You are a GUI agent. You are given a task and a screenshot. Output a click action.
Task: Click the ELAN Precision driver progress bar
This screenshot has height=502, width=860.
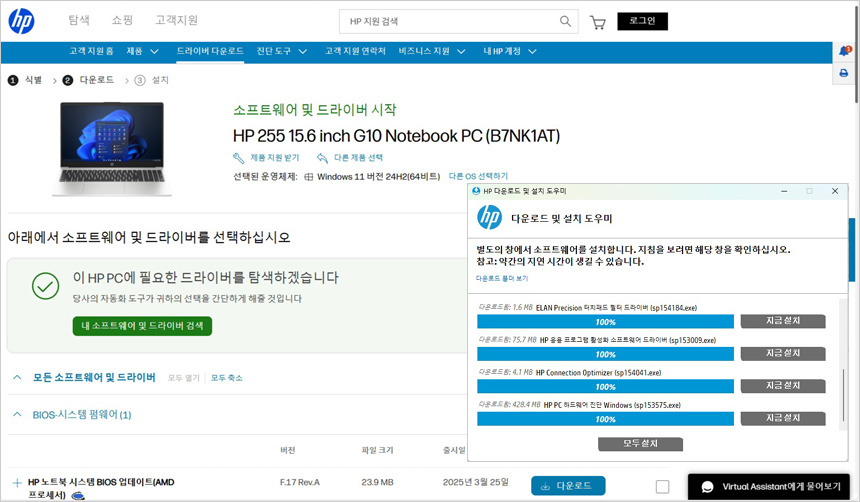click(x=605, y=322)
